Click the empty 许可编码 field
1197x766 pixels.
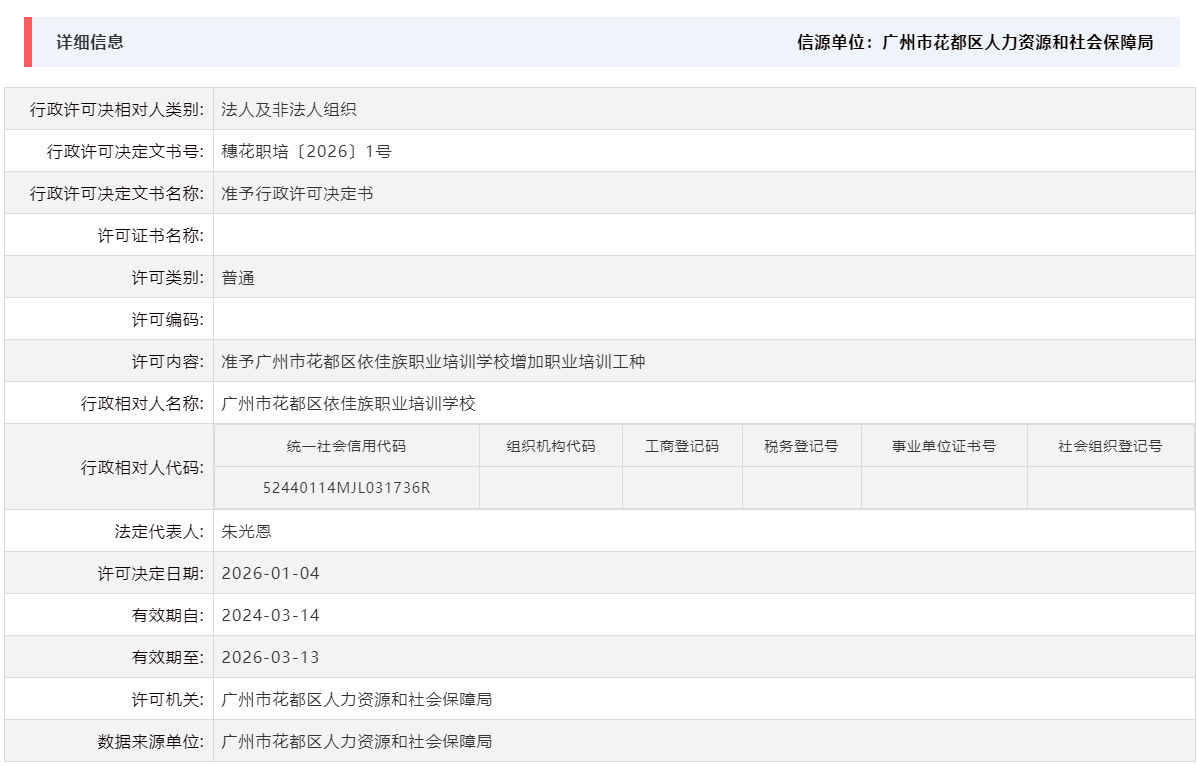coord(400,318)
